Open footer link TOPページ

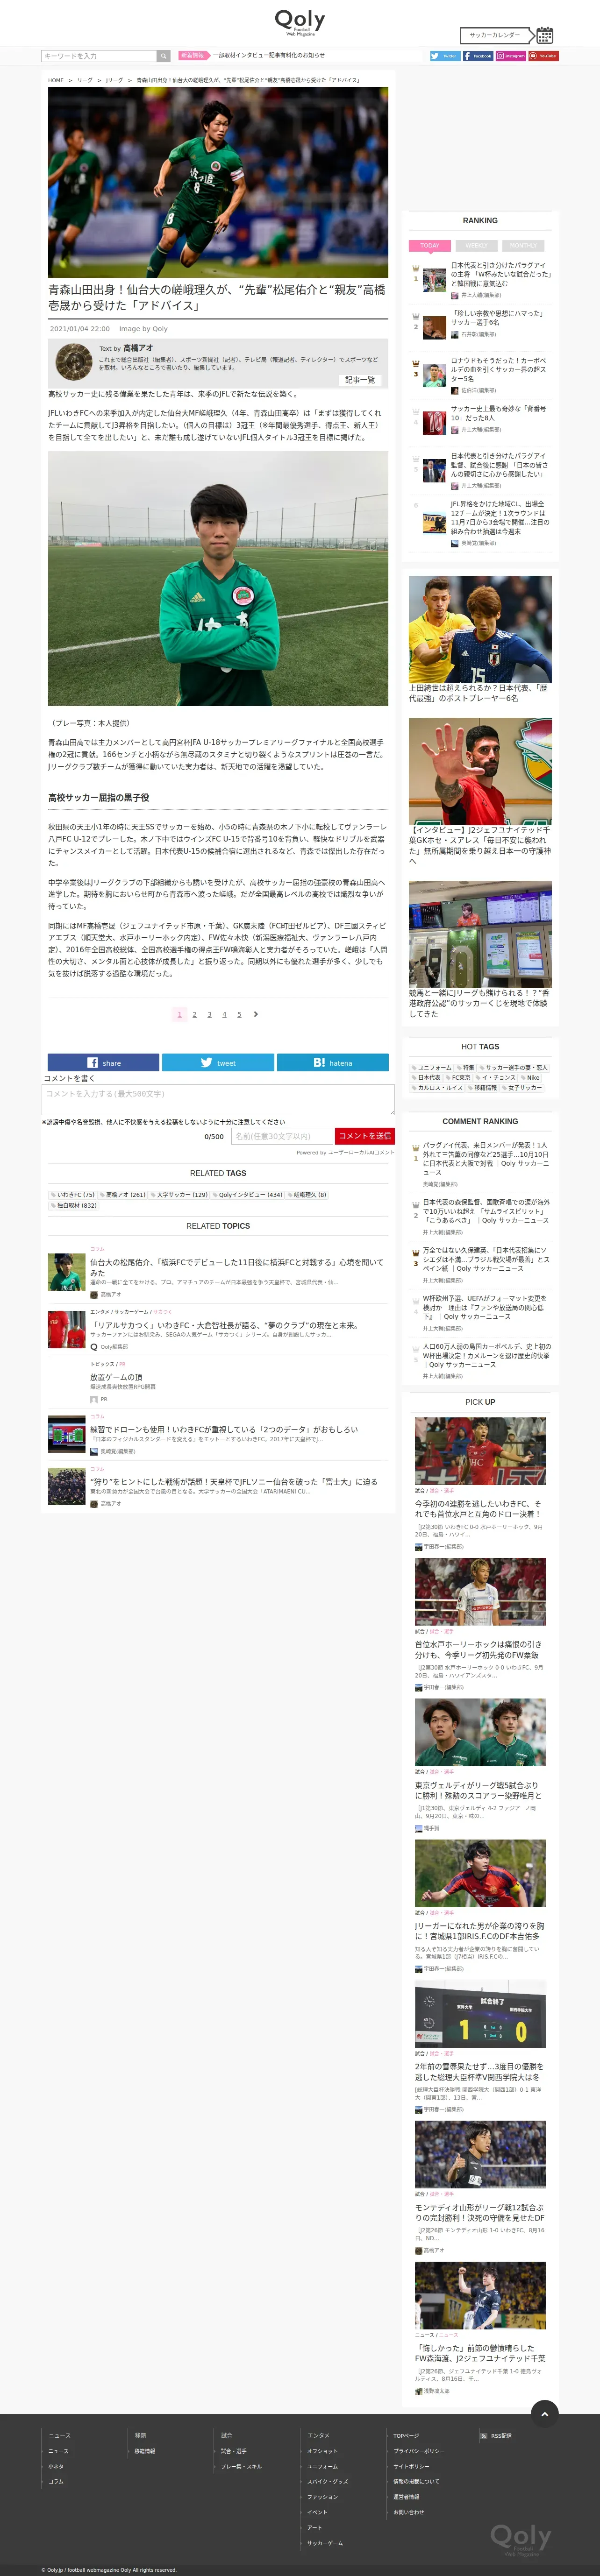click(x=406, y=2435)
